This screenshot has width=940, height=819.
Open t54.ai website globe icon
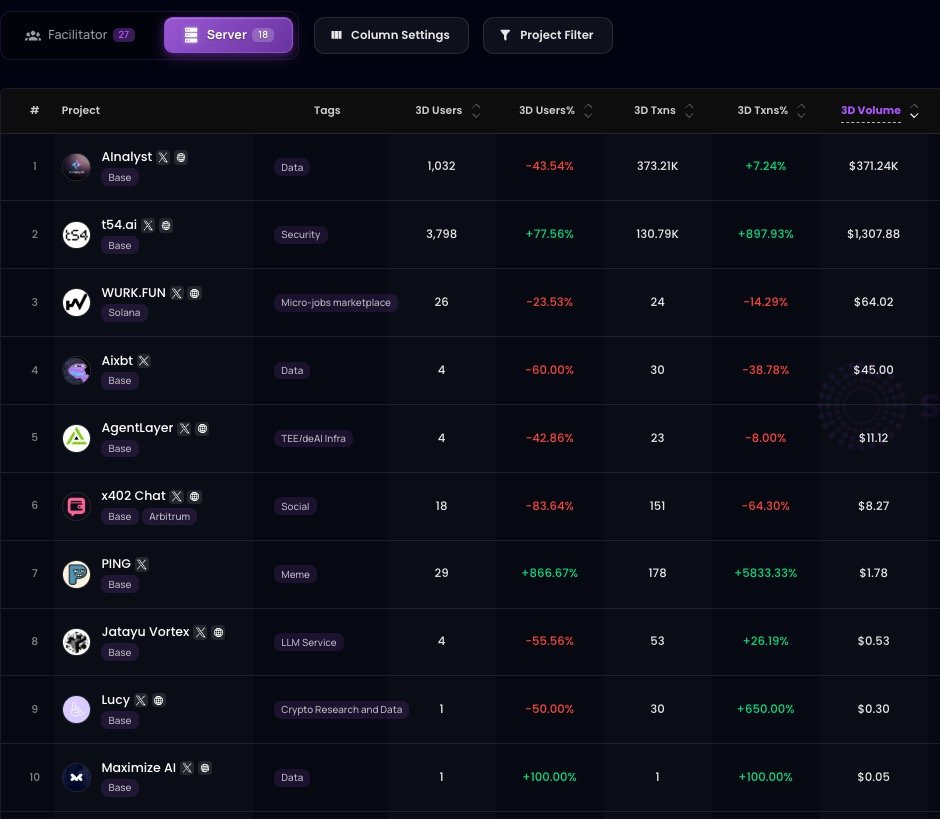click(166, 225)
